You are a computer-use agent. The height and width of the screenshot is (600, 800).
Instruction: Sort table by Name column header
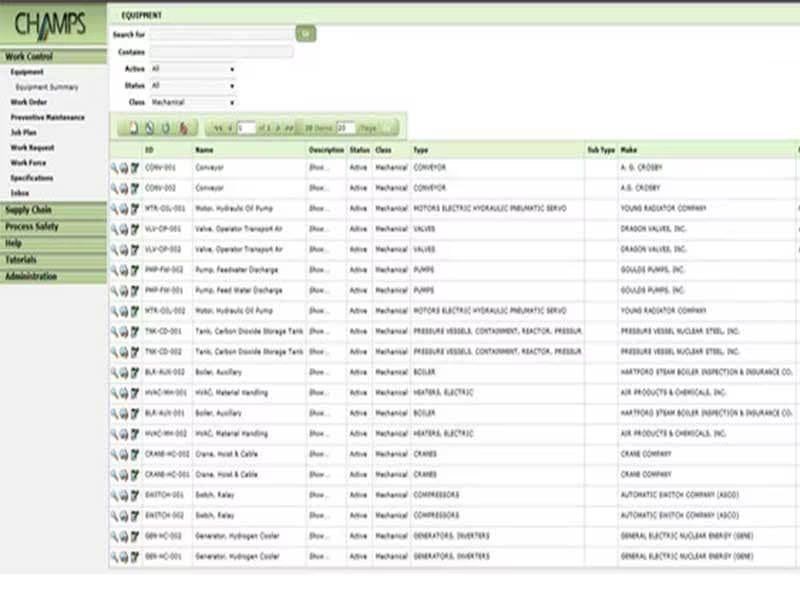click(x=204, y=150)
